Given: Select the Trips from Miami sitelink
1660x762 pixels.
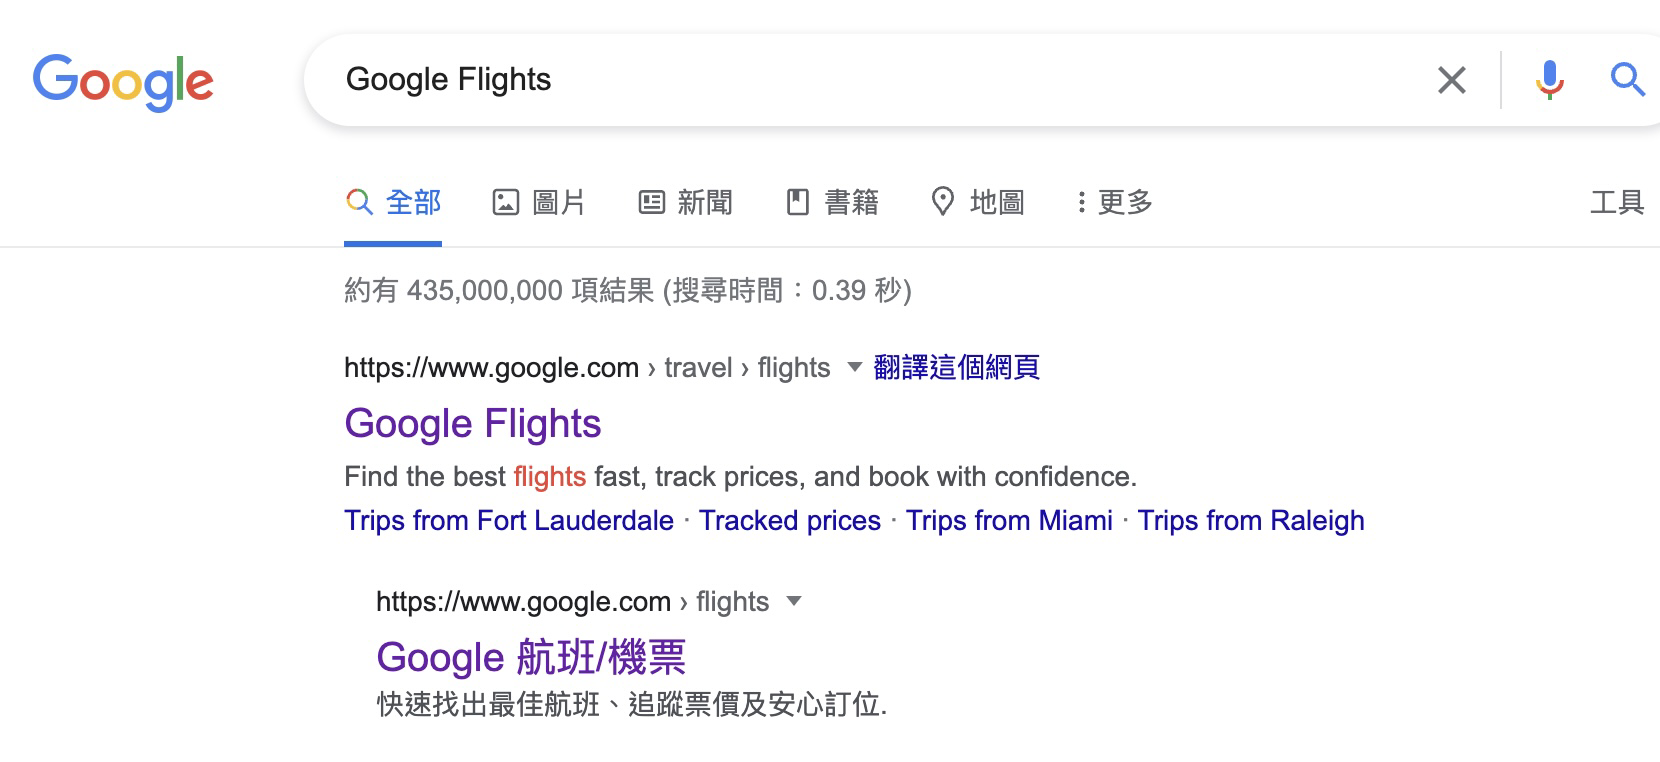Looking at the screenshot, I should coord(1010,521).
